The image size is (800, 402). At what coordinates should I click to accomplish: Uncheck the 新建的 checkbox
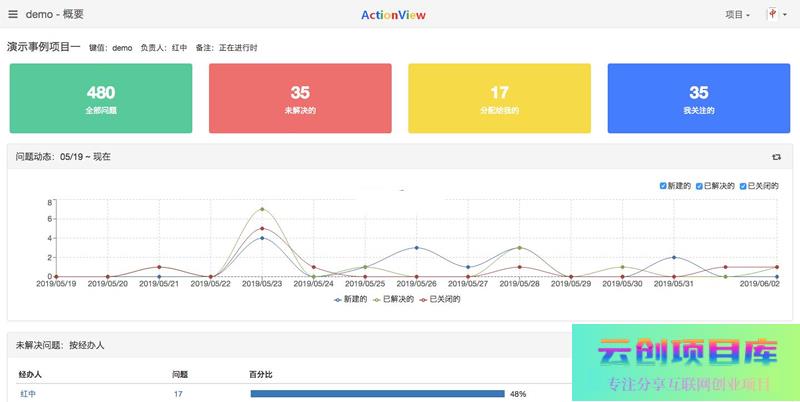(x=663, y=186)
